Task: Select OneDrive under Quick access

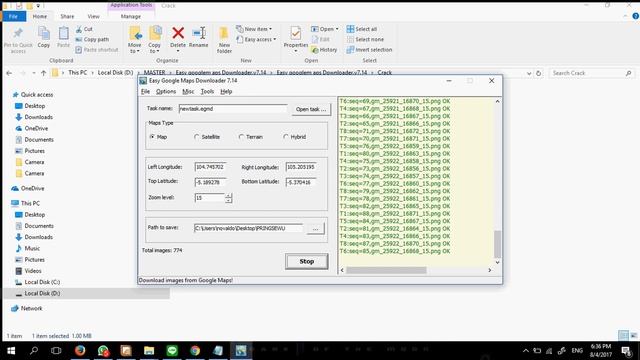Action: 36,128
